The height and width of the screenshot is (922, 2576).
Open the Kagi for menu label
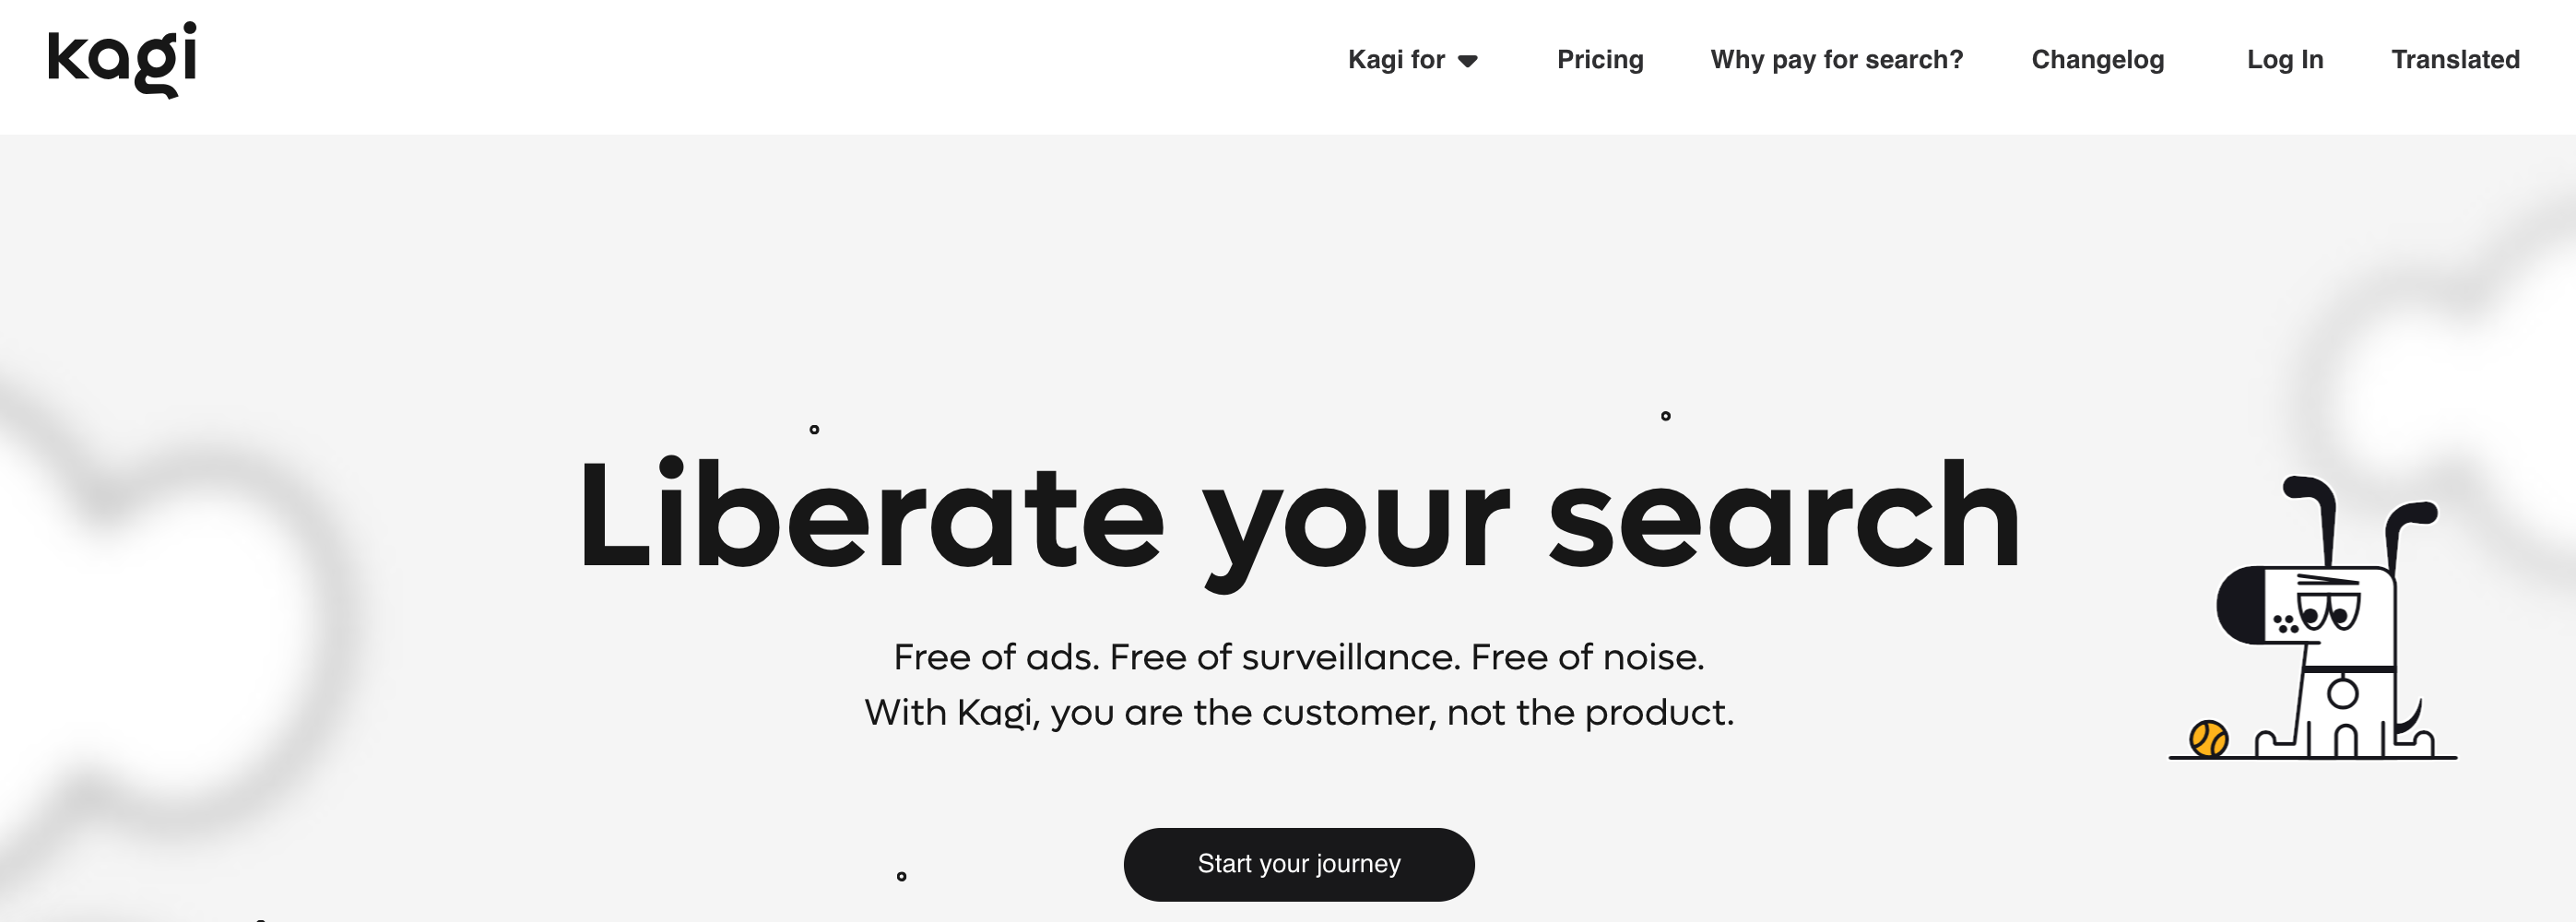pyautogui.click(x=1396, y=60)
